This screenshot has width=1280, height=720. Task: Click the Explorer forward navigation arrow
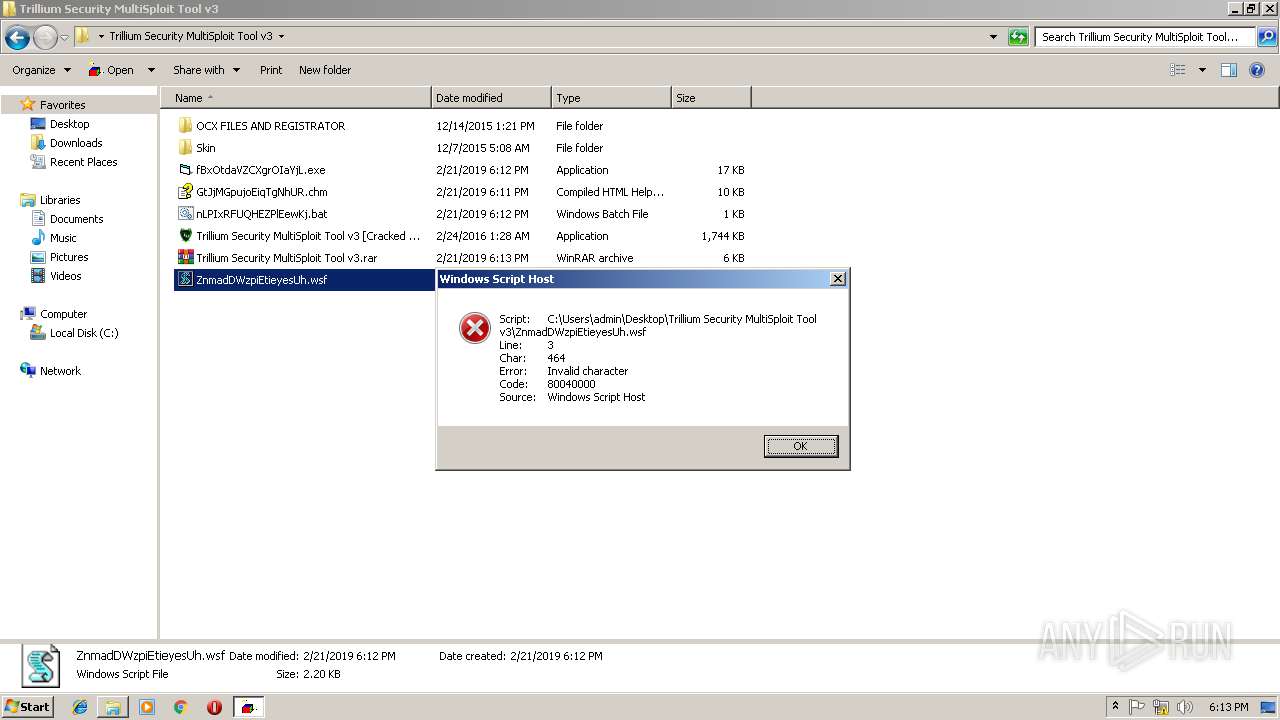click(x=45, y=38)
